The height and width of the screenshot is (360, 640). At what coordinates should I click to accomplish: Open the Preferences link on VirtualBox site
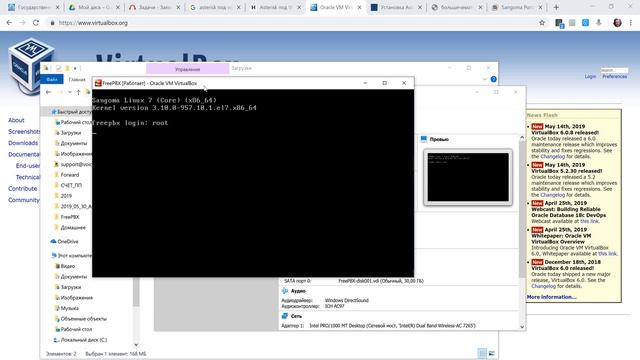(614, 76)
